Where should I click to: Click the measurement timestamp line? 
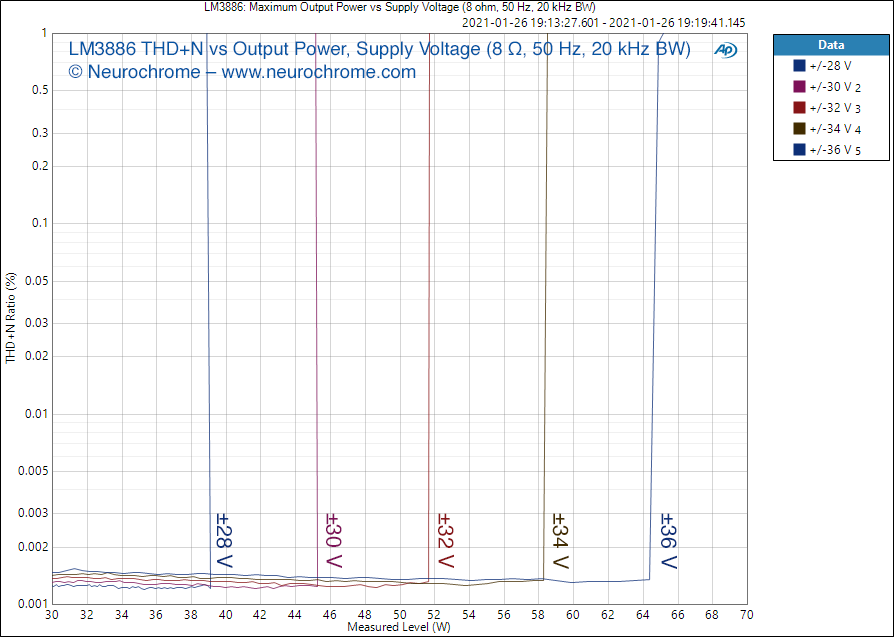click(603, 23)
